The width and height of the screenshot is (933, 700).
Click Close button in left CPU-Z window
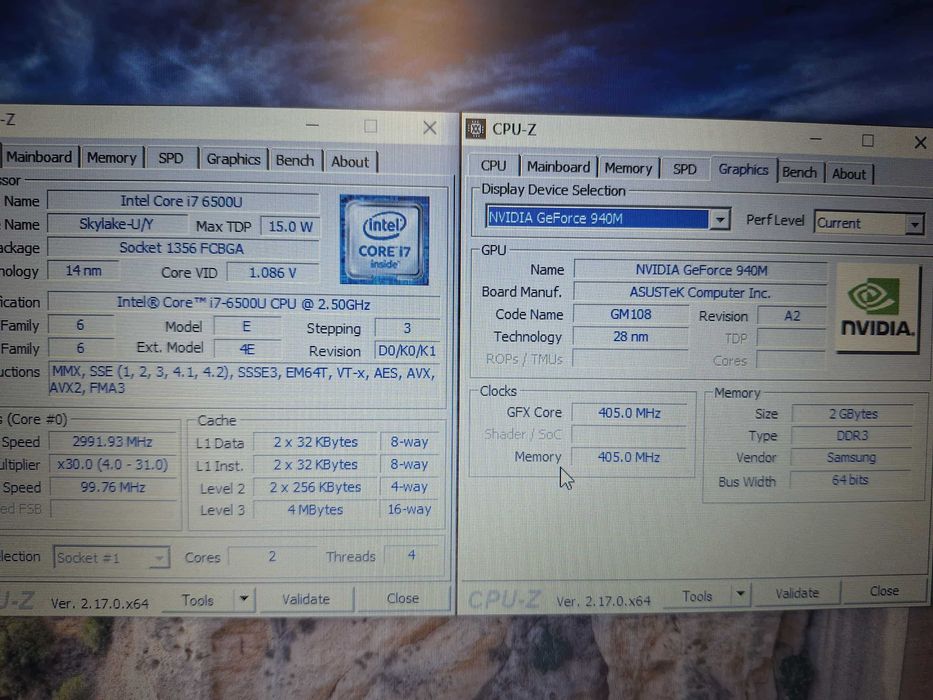(x=403, y=598)
